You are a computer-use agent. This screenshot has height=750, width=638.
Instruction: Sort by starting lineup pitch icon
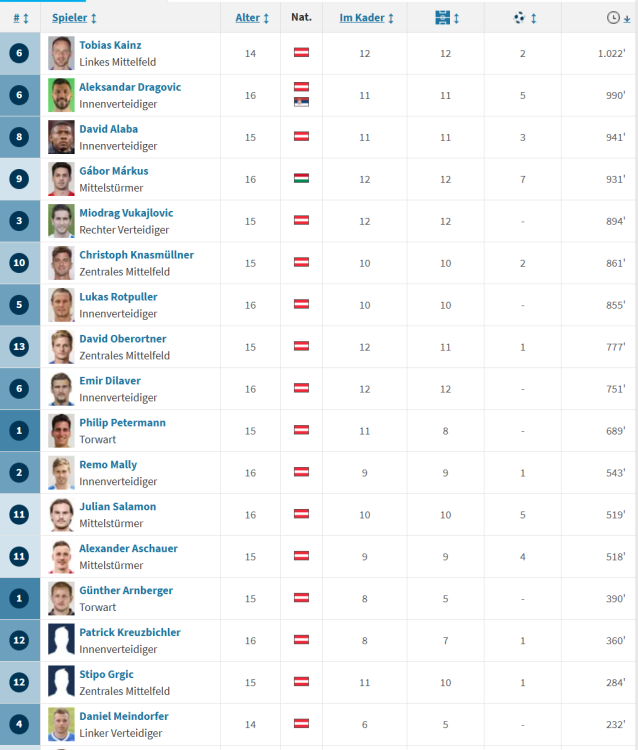444,18
